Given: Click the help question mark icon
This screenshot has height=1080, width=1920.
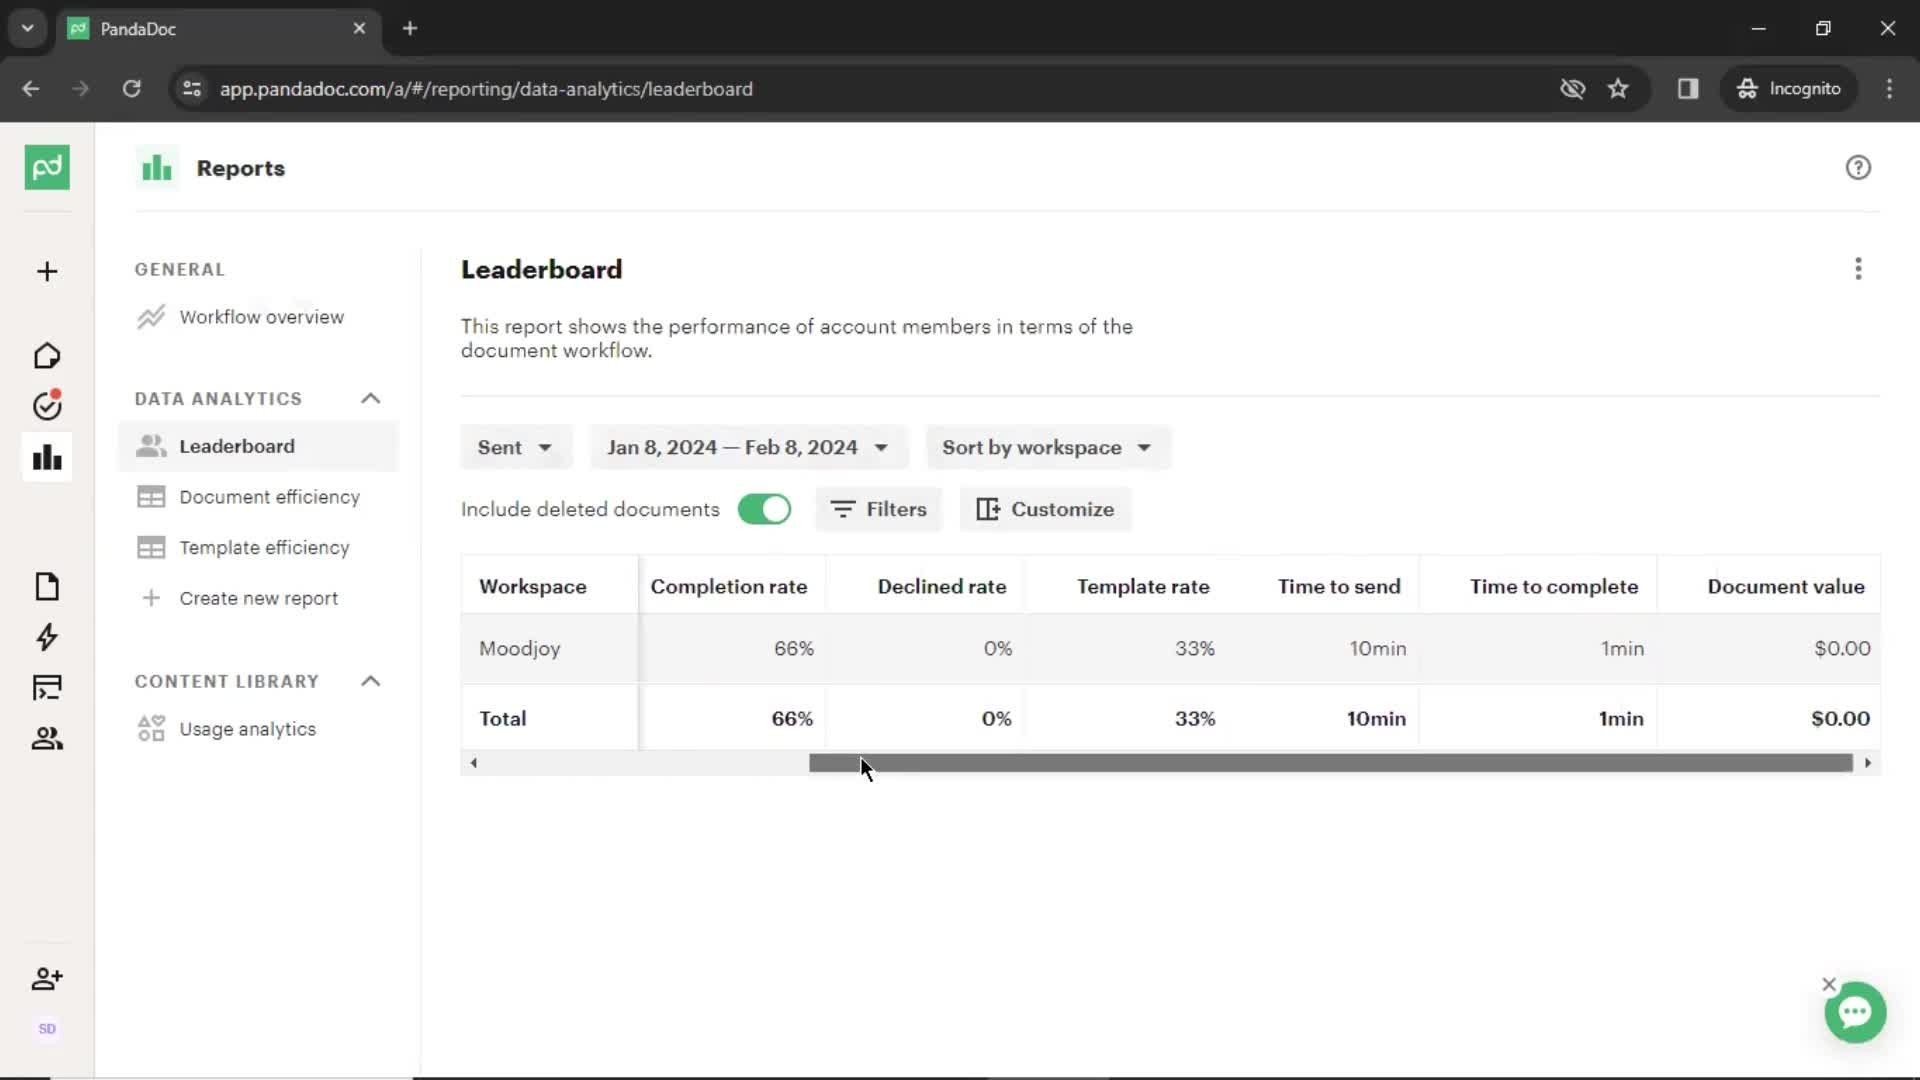Looking at the screenshot, I should (x=1858, y=168).
